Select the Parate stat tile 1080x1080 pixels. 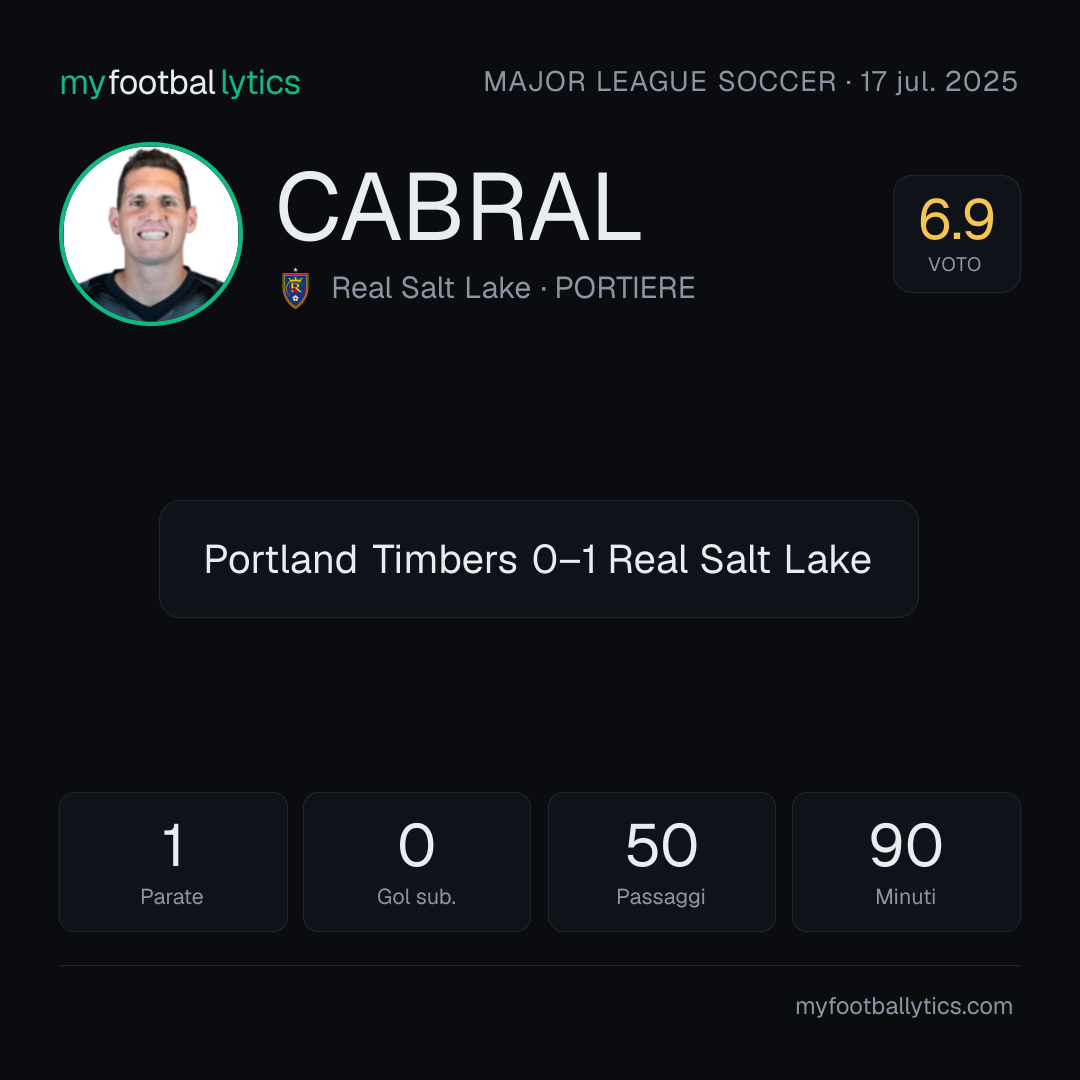[x=173, y=862]
